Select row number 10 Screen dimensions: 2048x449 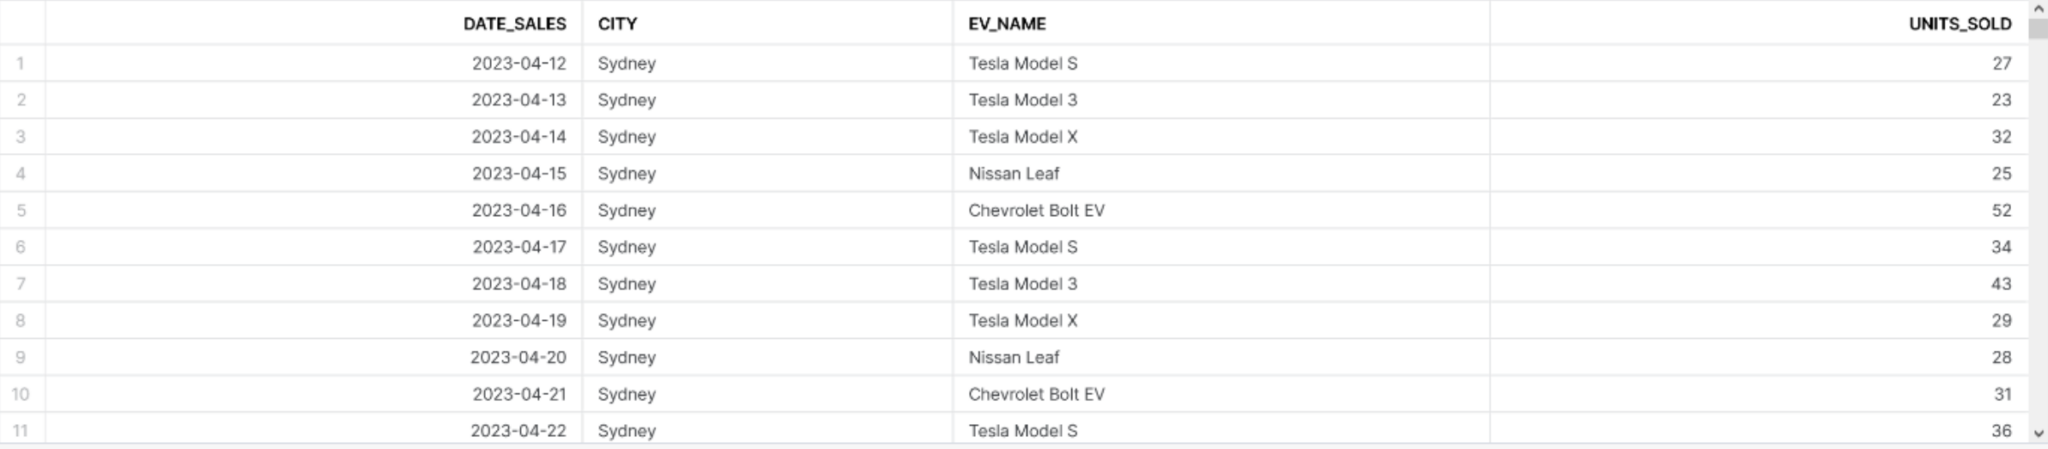22,394
